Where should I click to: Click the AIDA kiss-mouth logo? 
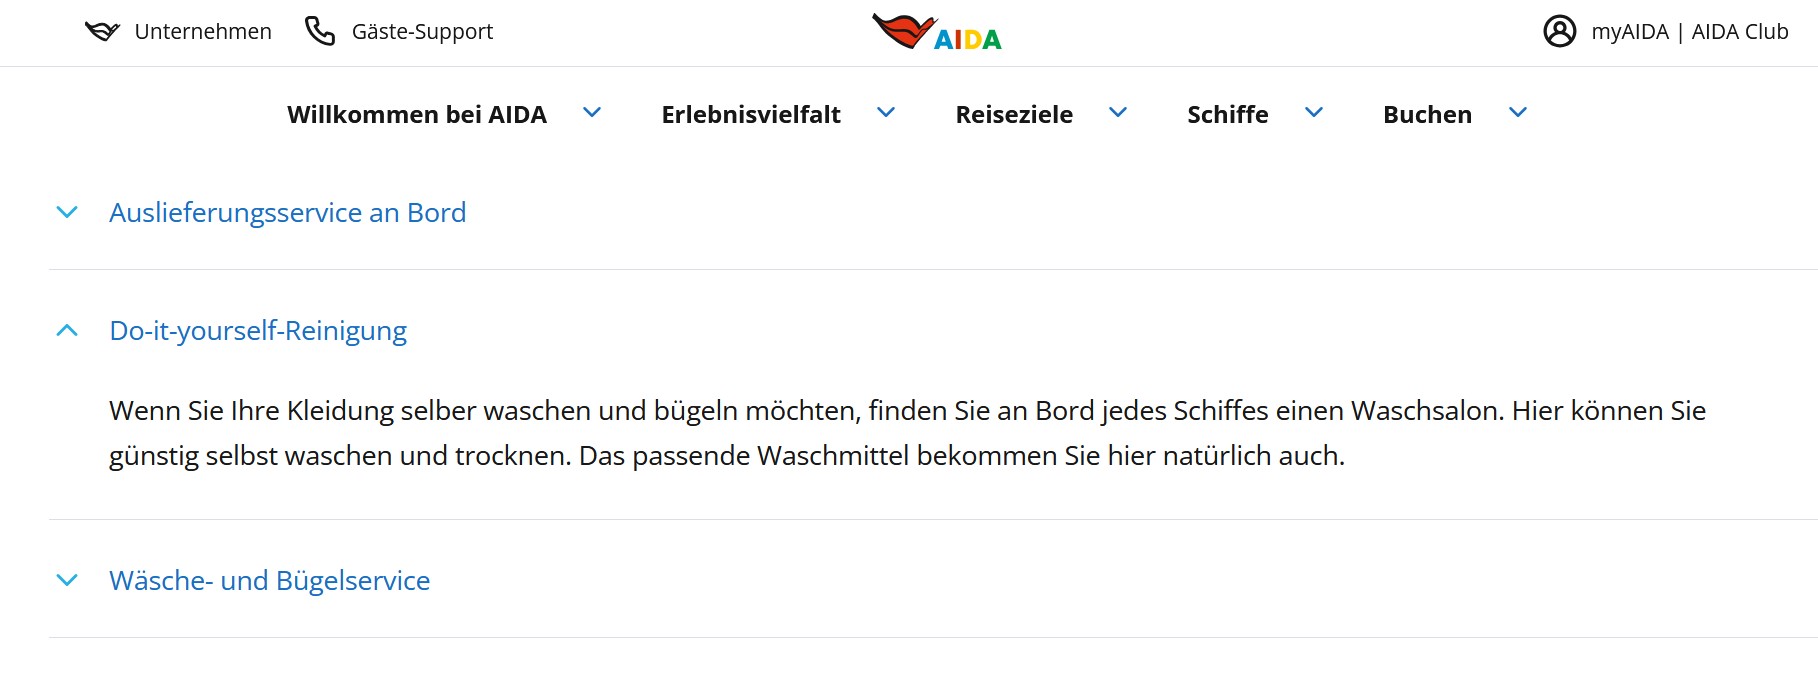click(x=936, y=33)
